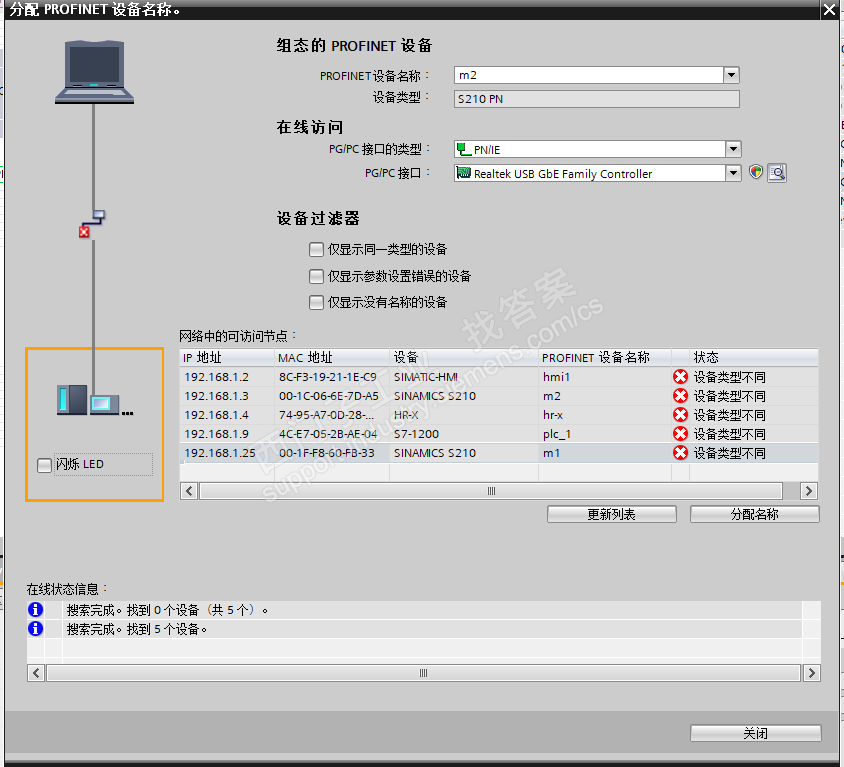Screen dimensions: 844x767
Task: Select row with IP 192.168.1.9
Action: click(x=499, y=434)
